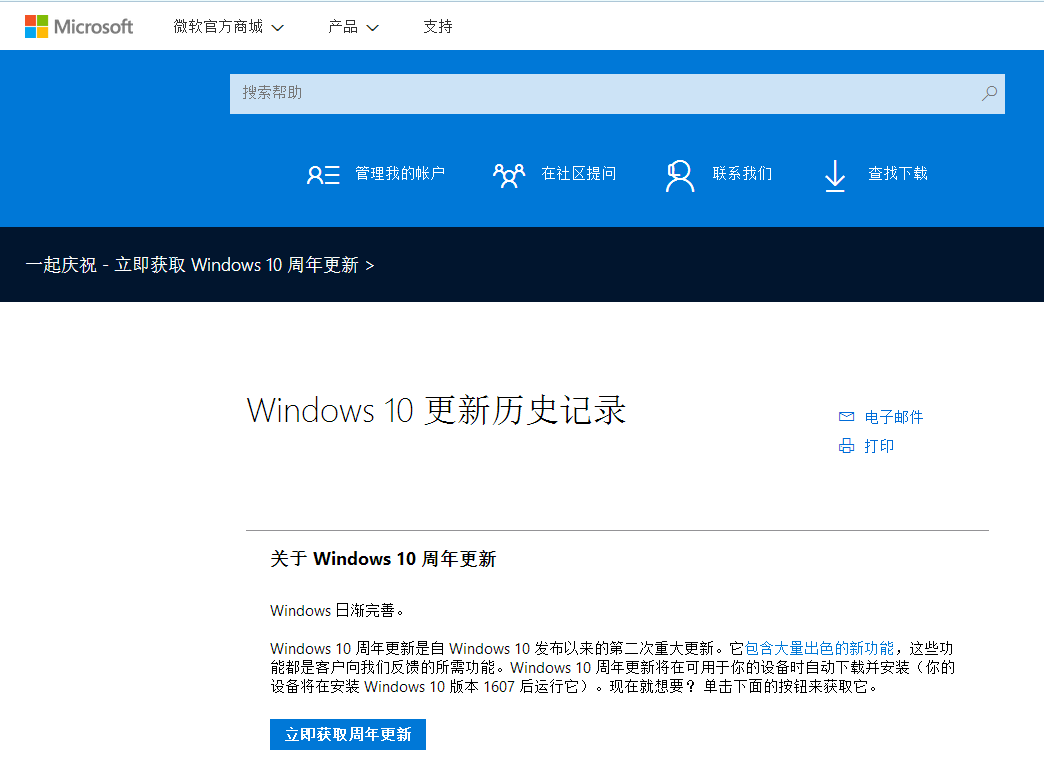Click the Microsoft logo
This screenshot has height=782, width=1044.
point(79,27)
